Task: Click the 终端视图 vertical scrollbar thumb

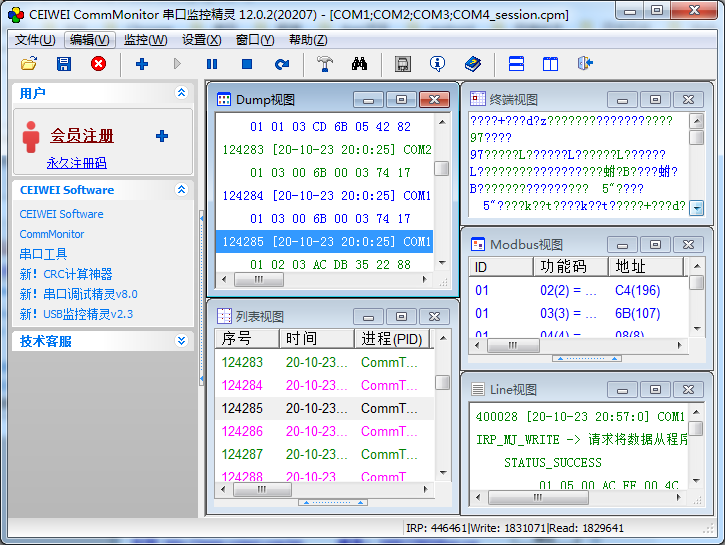Action: point(696,137)
